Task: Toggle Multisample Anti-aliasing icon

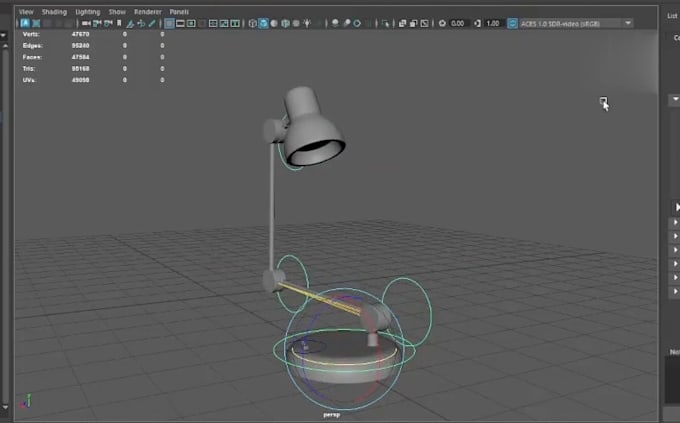Action: point(357,23)
